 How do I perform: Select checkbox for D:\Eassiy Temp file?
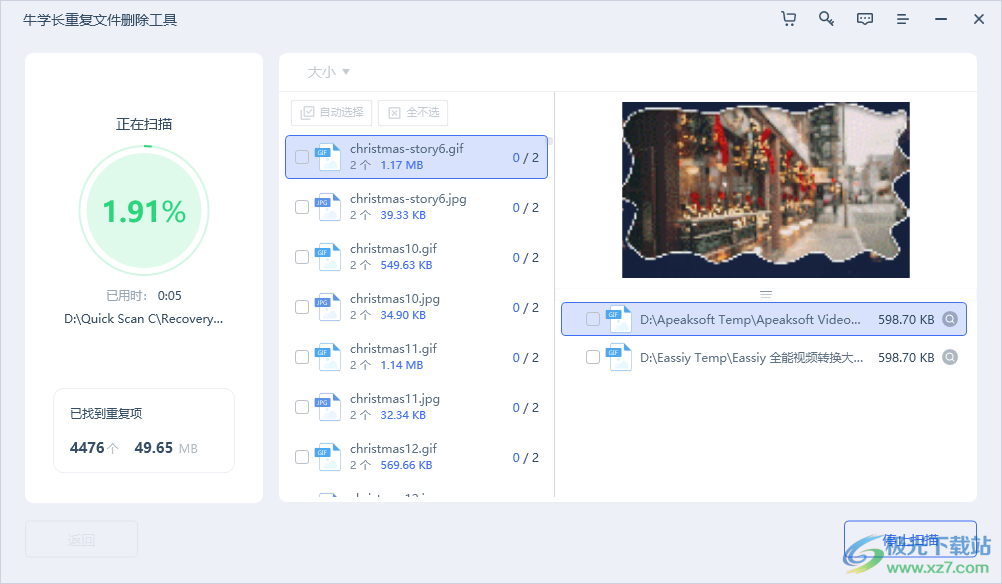593,357
